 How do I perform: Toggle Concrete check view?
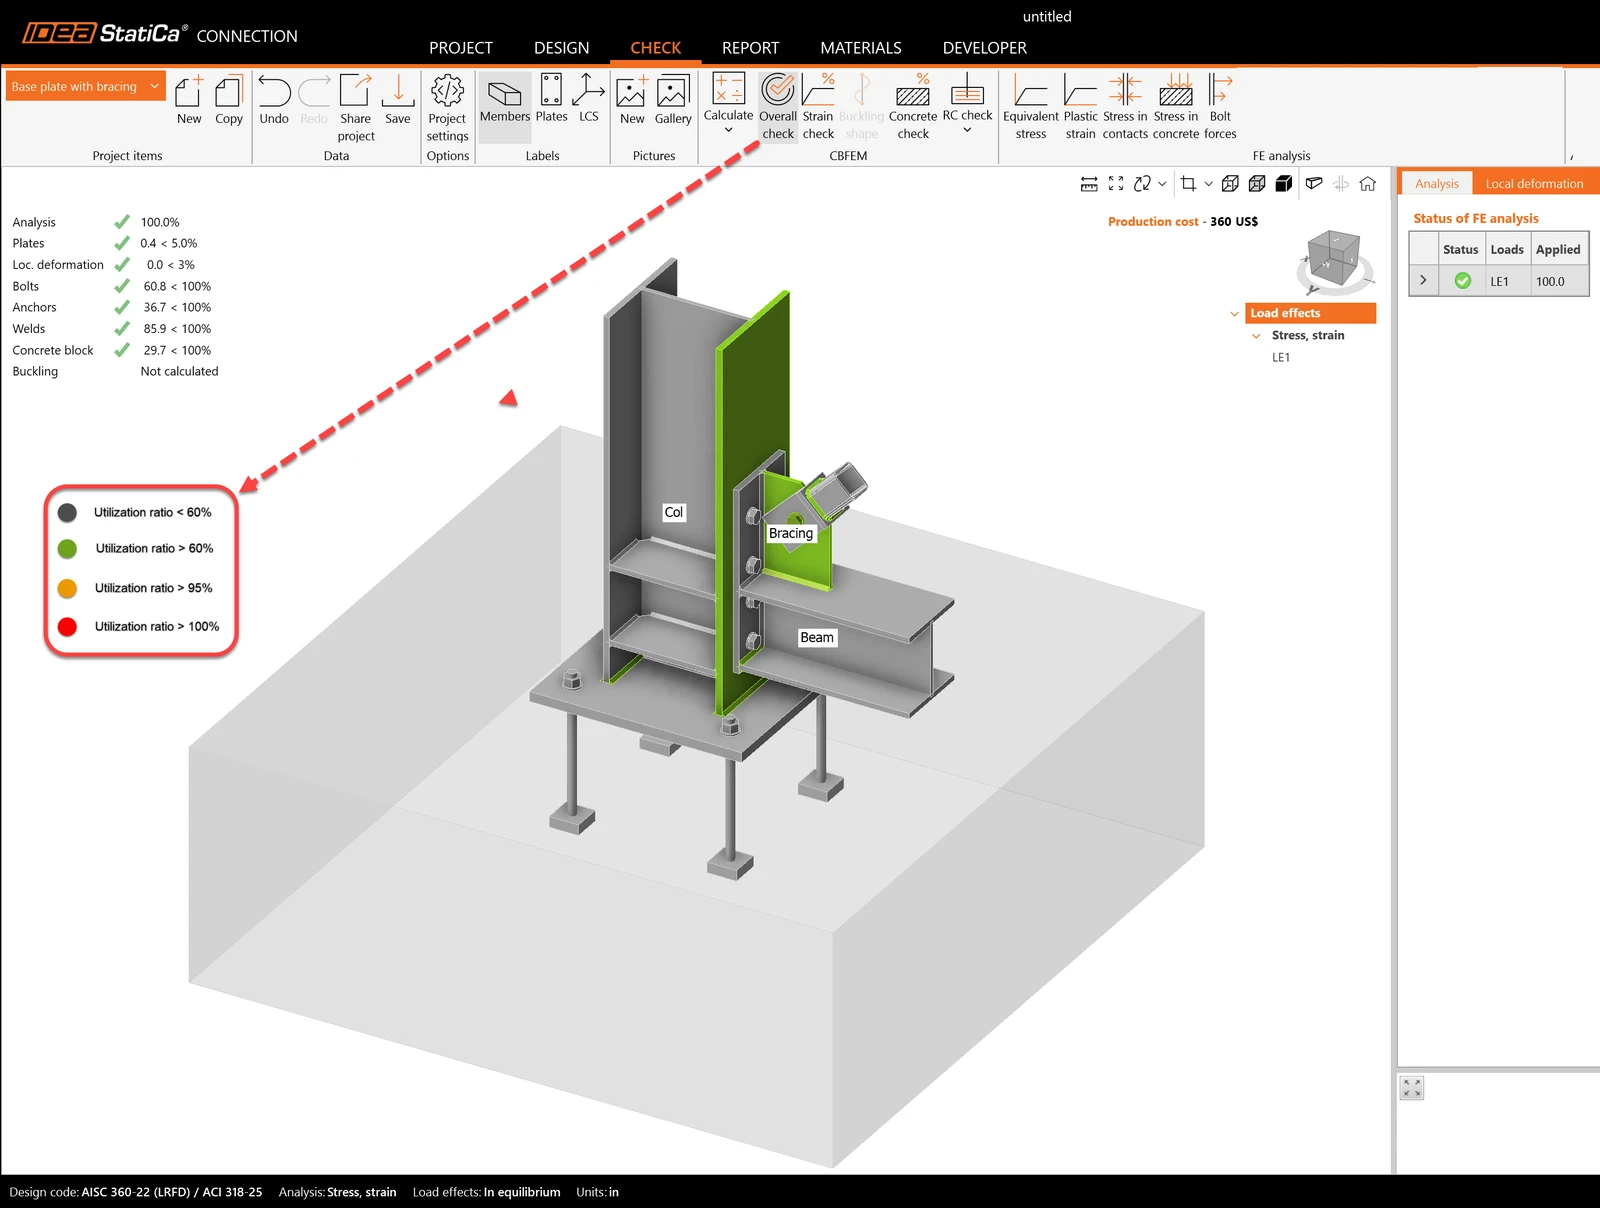(x=913, y=107)
